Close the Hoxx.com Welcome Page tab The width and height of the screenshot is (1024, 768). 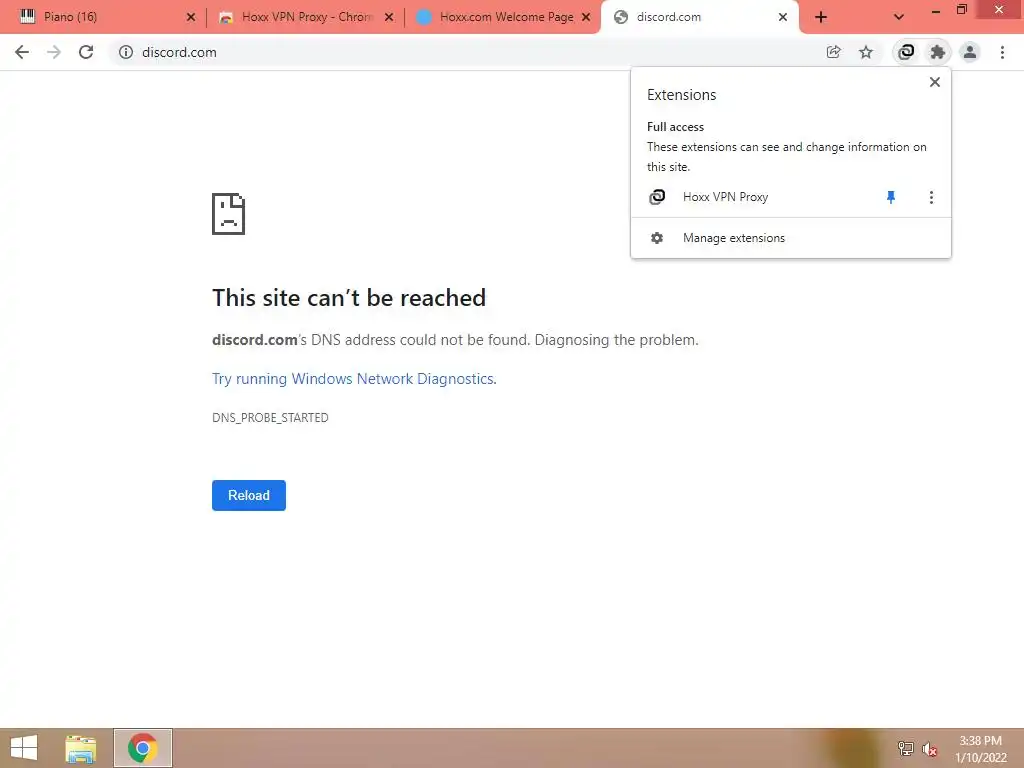tap(586, 17)
